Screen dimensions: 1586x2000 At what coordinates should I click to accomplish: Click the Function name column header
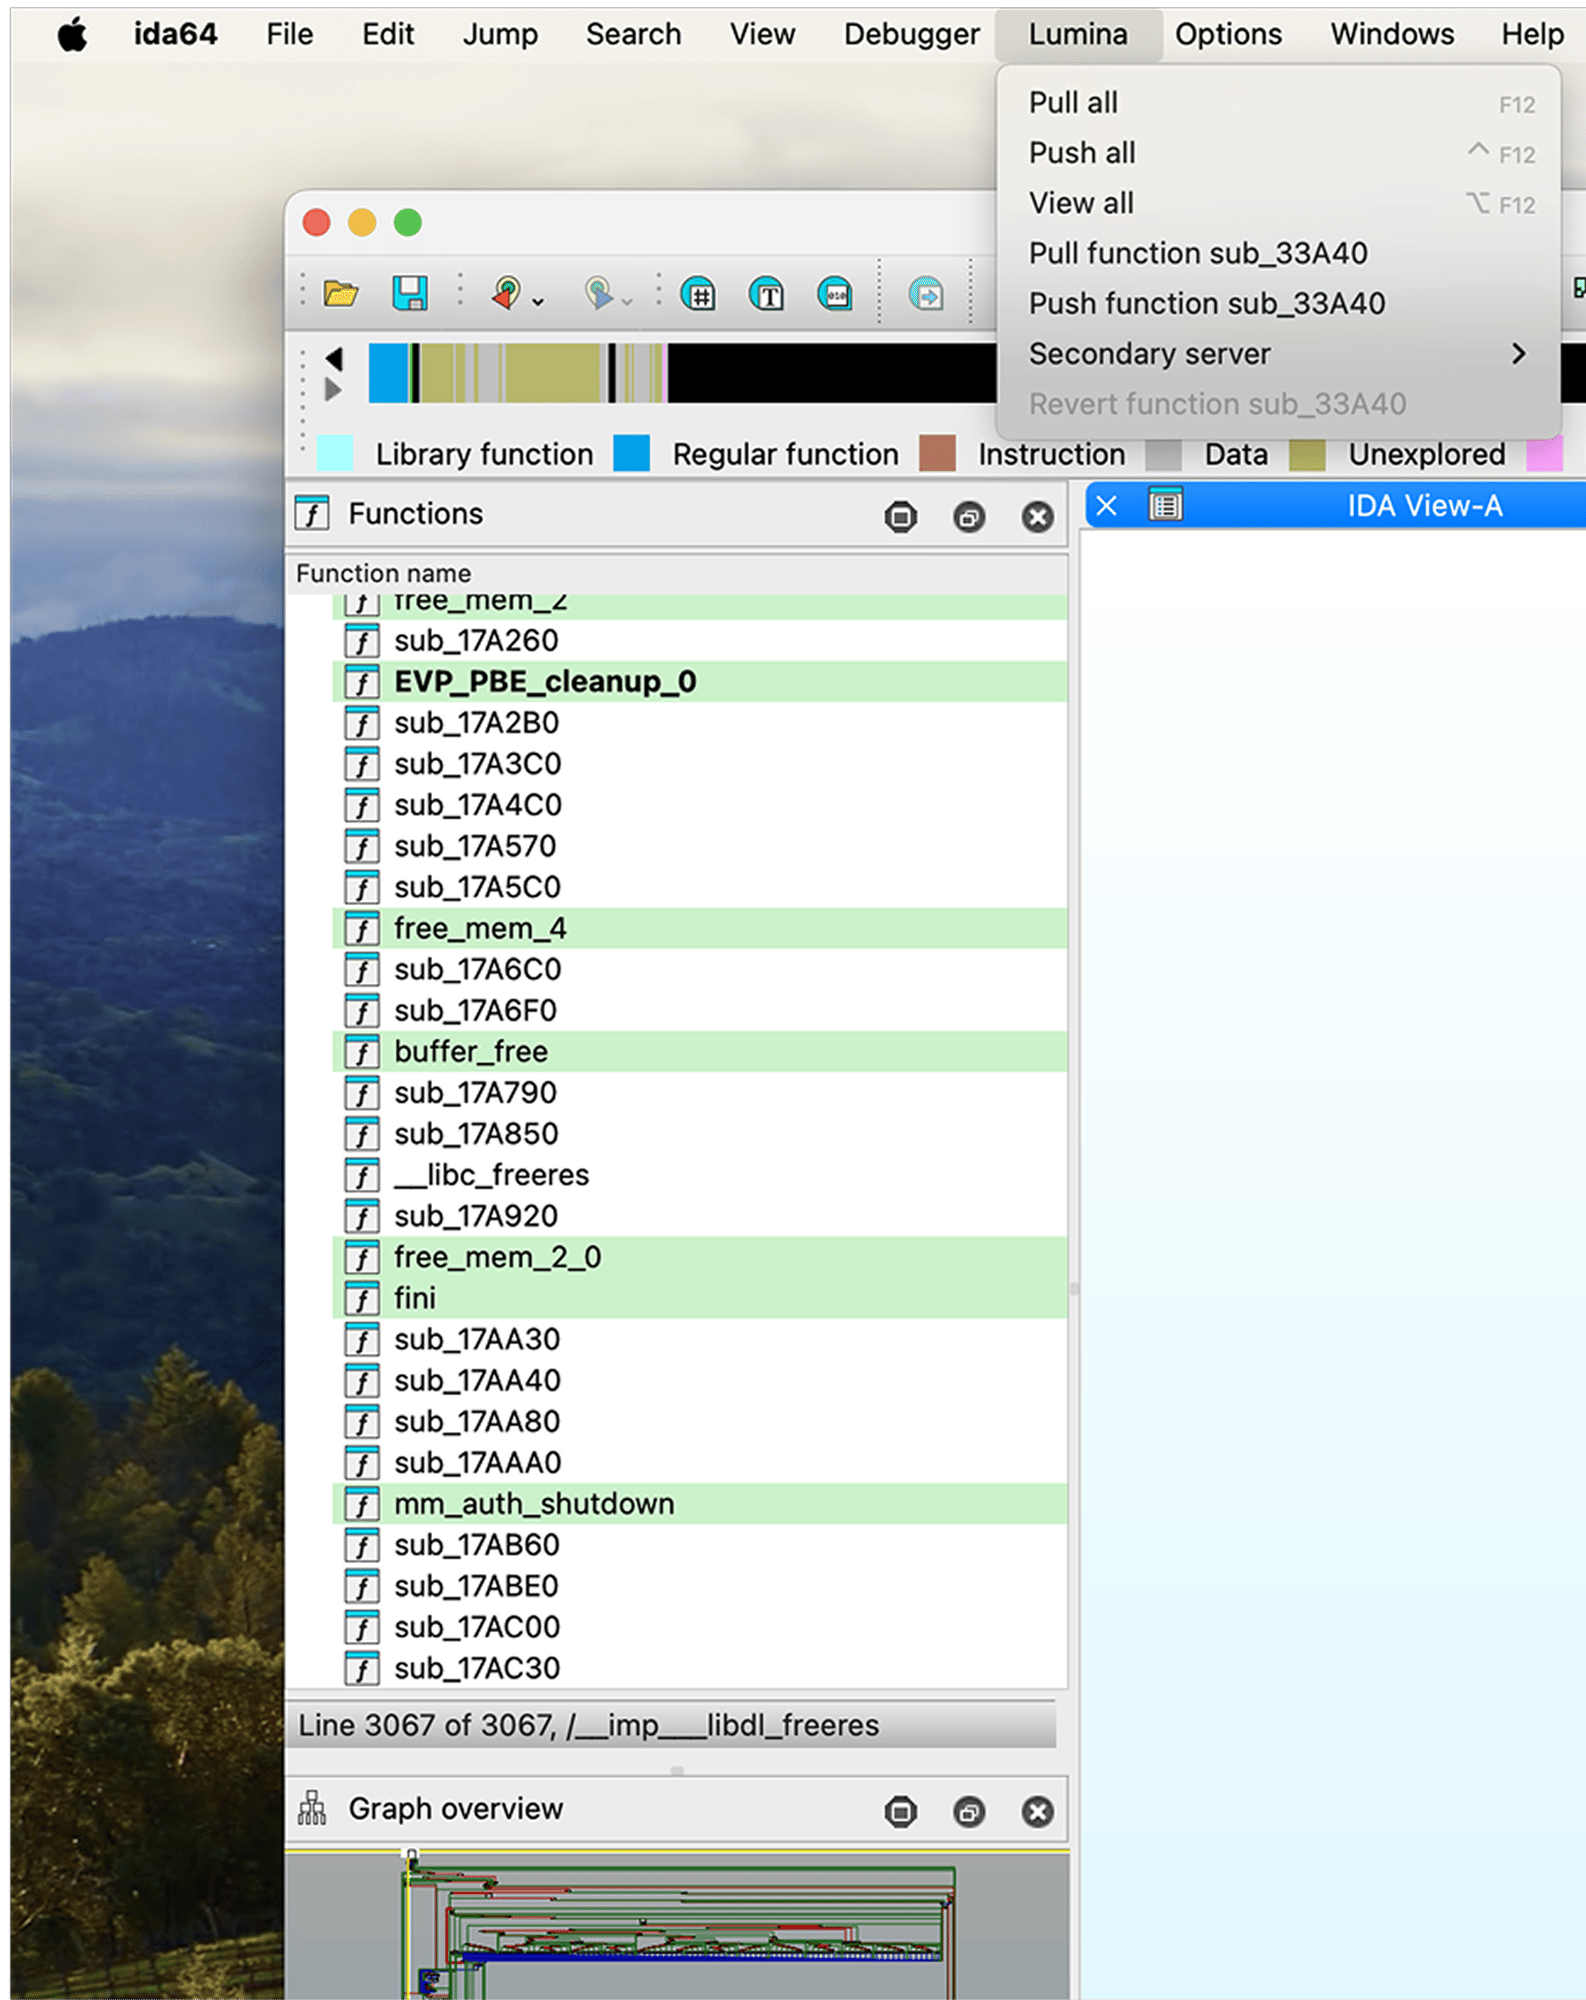[x=677, y=573]
